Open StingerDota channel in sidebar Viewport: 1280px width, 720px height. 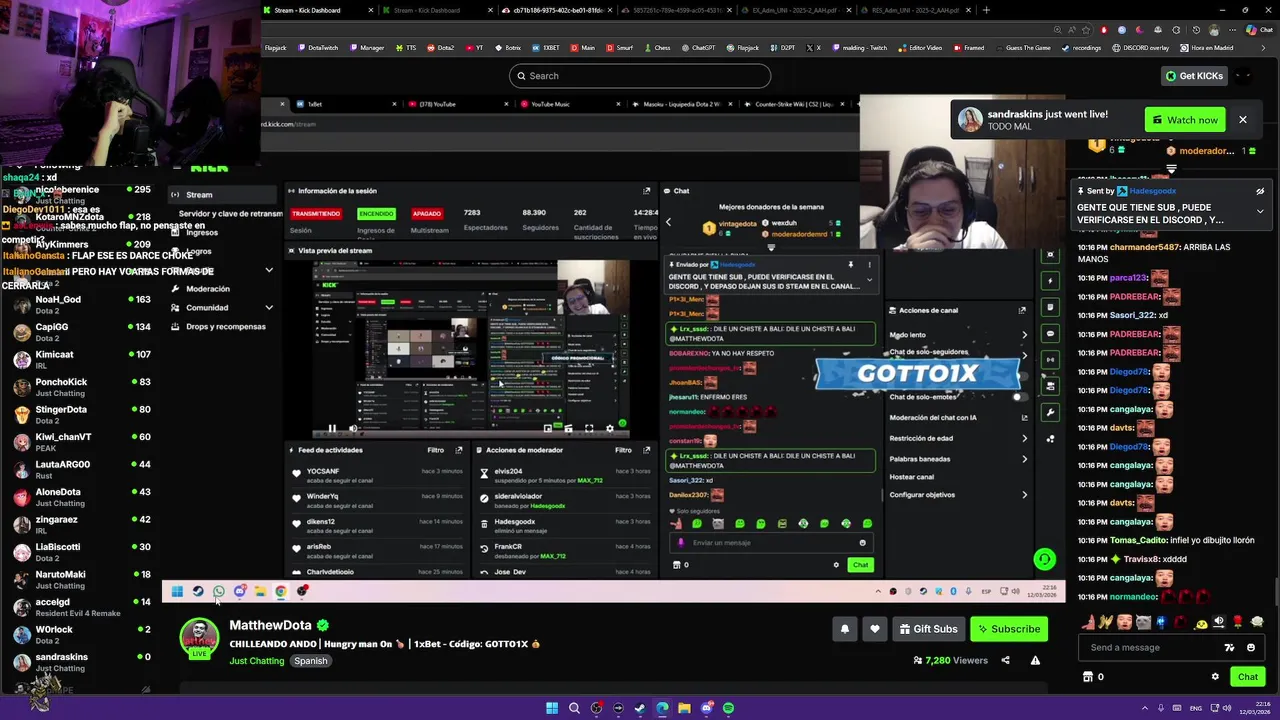tap(82, 414)
